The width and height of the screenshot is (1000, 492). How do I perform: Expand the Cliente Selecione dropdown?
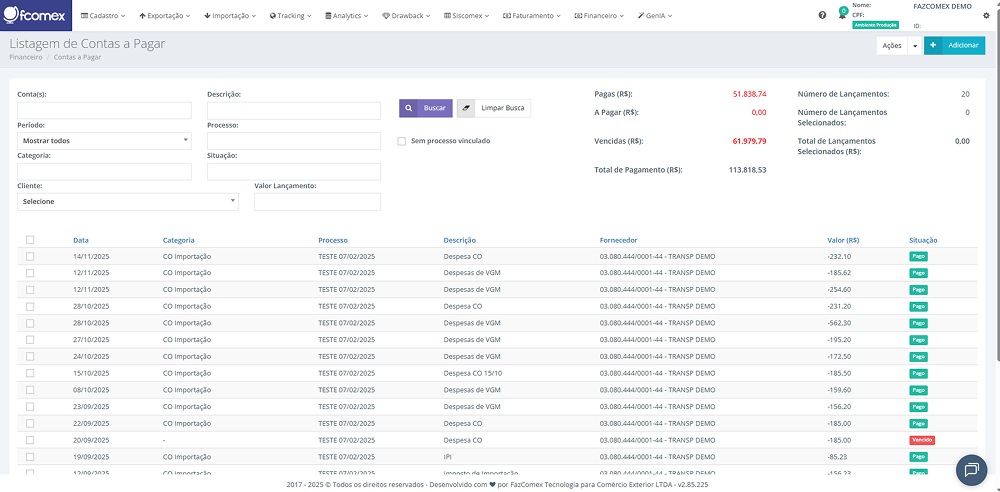coord(128,202)
